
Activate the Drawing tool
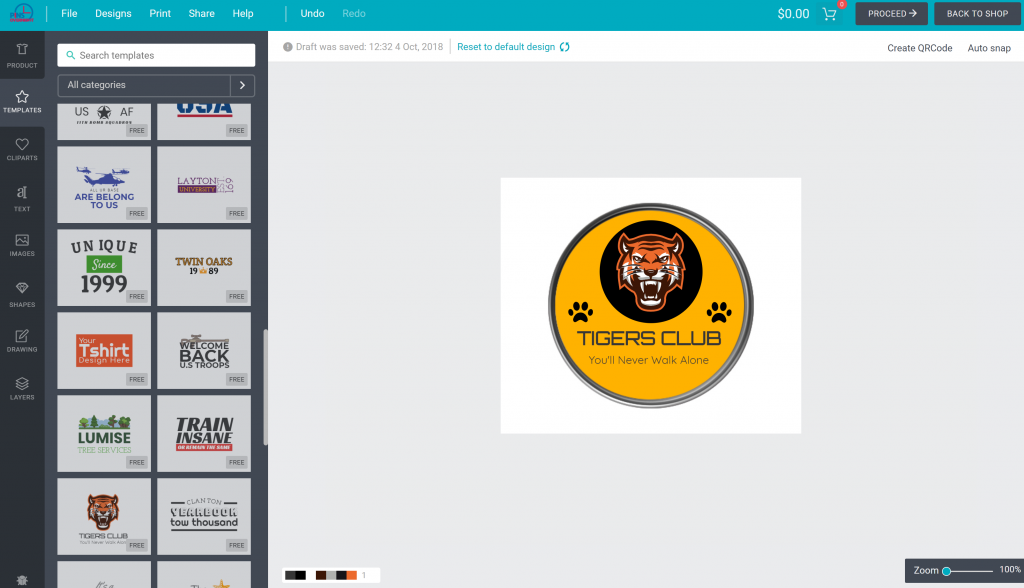click(x=22, y=340)
